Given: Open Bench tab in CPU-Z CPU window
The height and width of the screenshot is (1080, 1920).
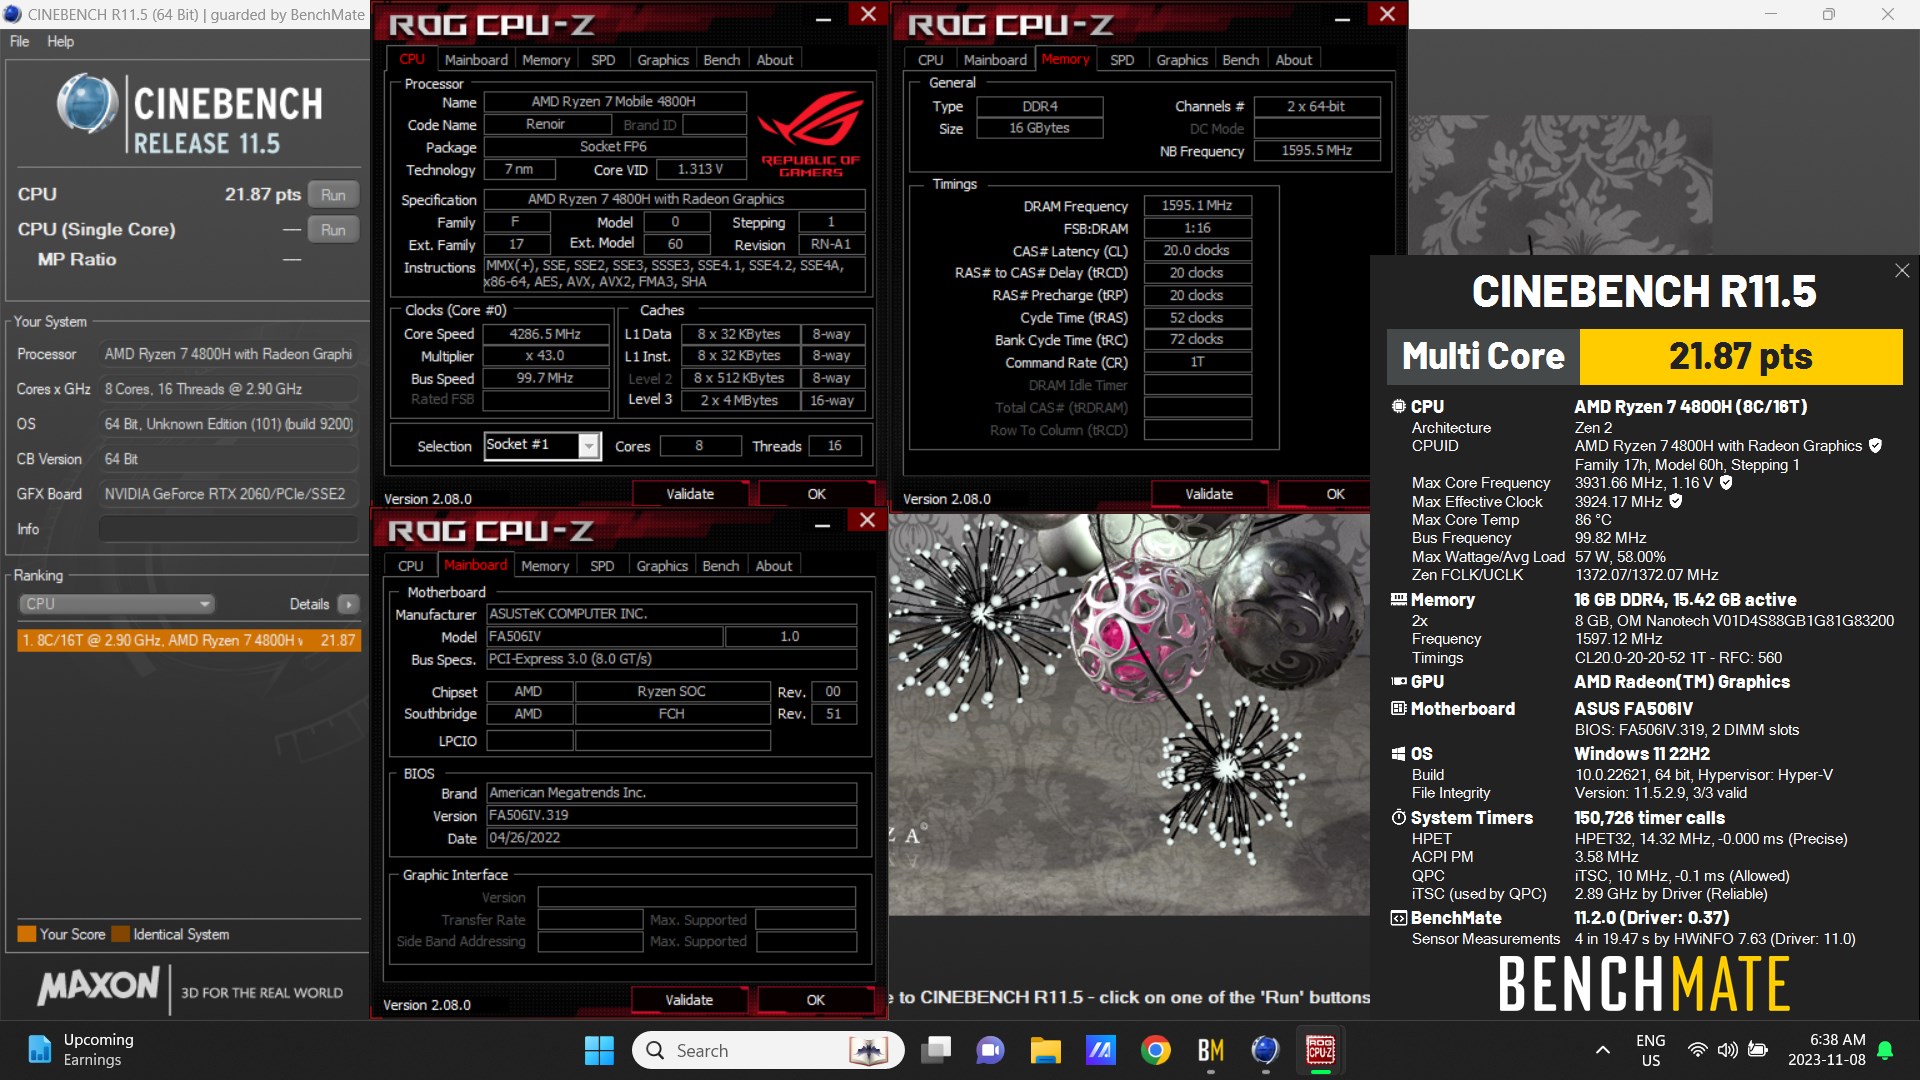Looking at the screenshot, I should 721,60.
